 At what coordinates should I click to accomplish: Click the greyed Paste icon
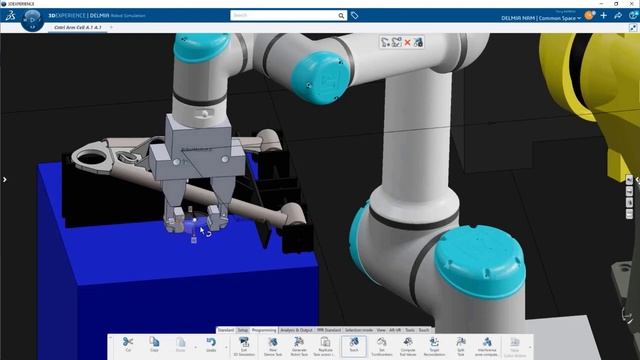pyautogui.click(x=180, y=342)
